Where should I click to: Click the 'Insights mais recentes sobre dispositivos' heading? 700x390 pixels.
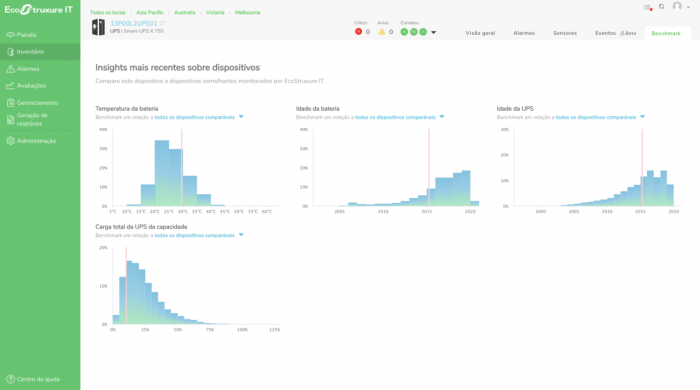click(177, 68)
